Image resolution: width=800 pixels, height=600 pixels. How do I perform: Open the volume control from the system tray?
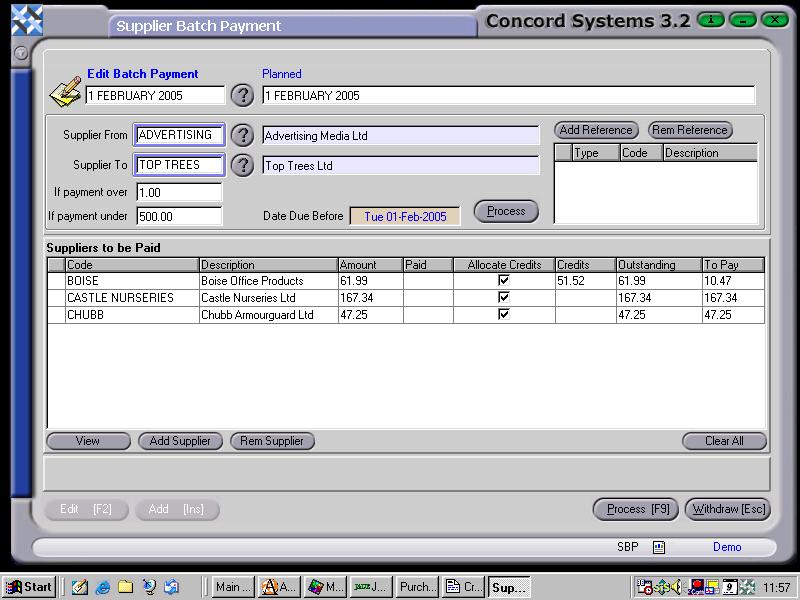coord(676,588)
